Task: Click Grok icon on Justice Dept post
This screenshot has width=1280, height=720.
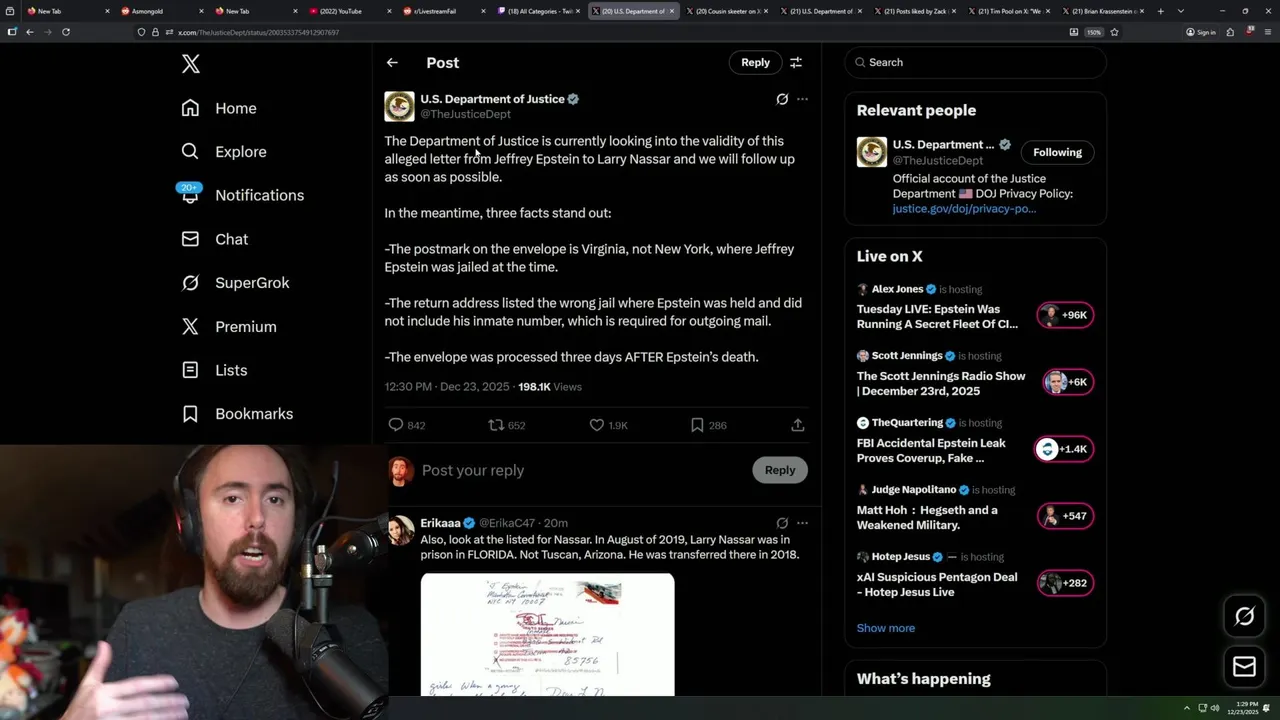Action: 782,99
